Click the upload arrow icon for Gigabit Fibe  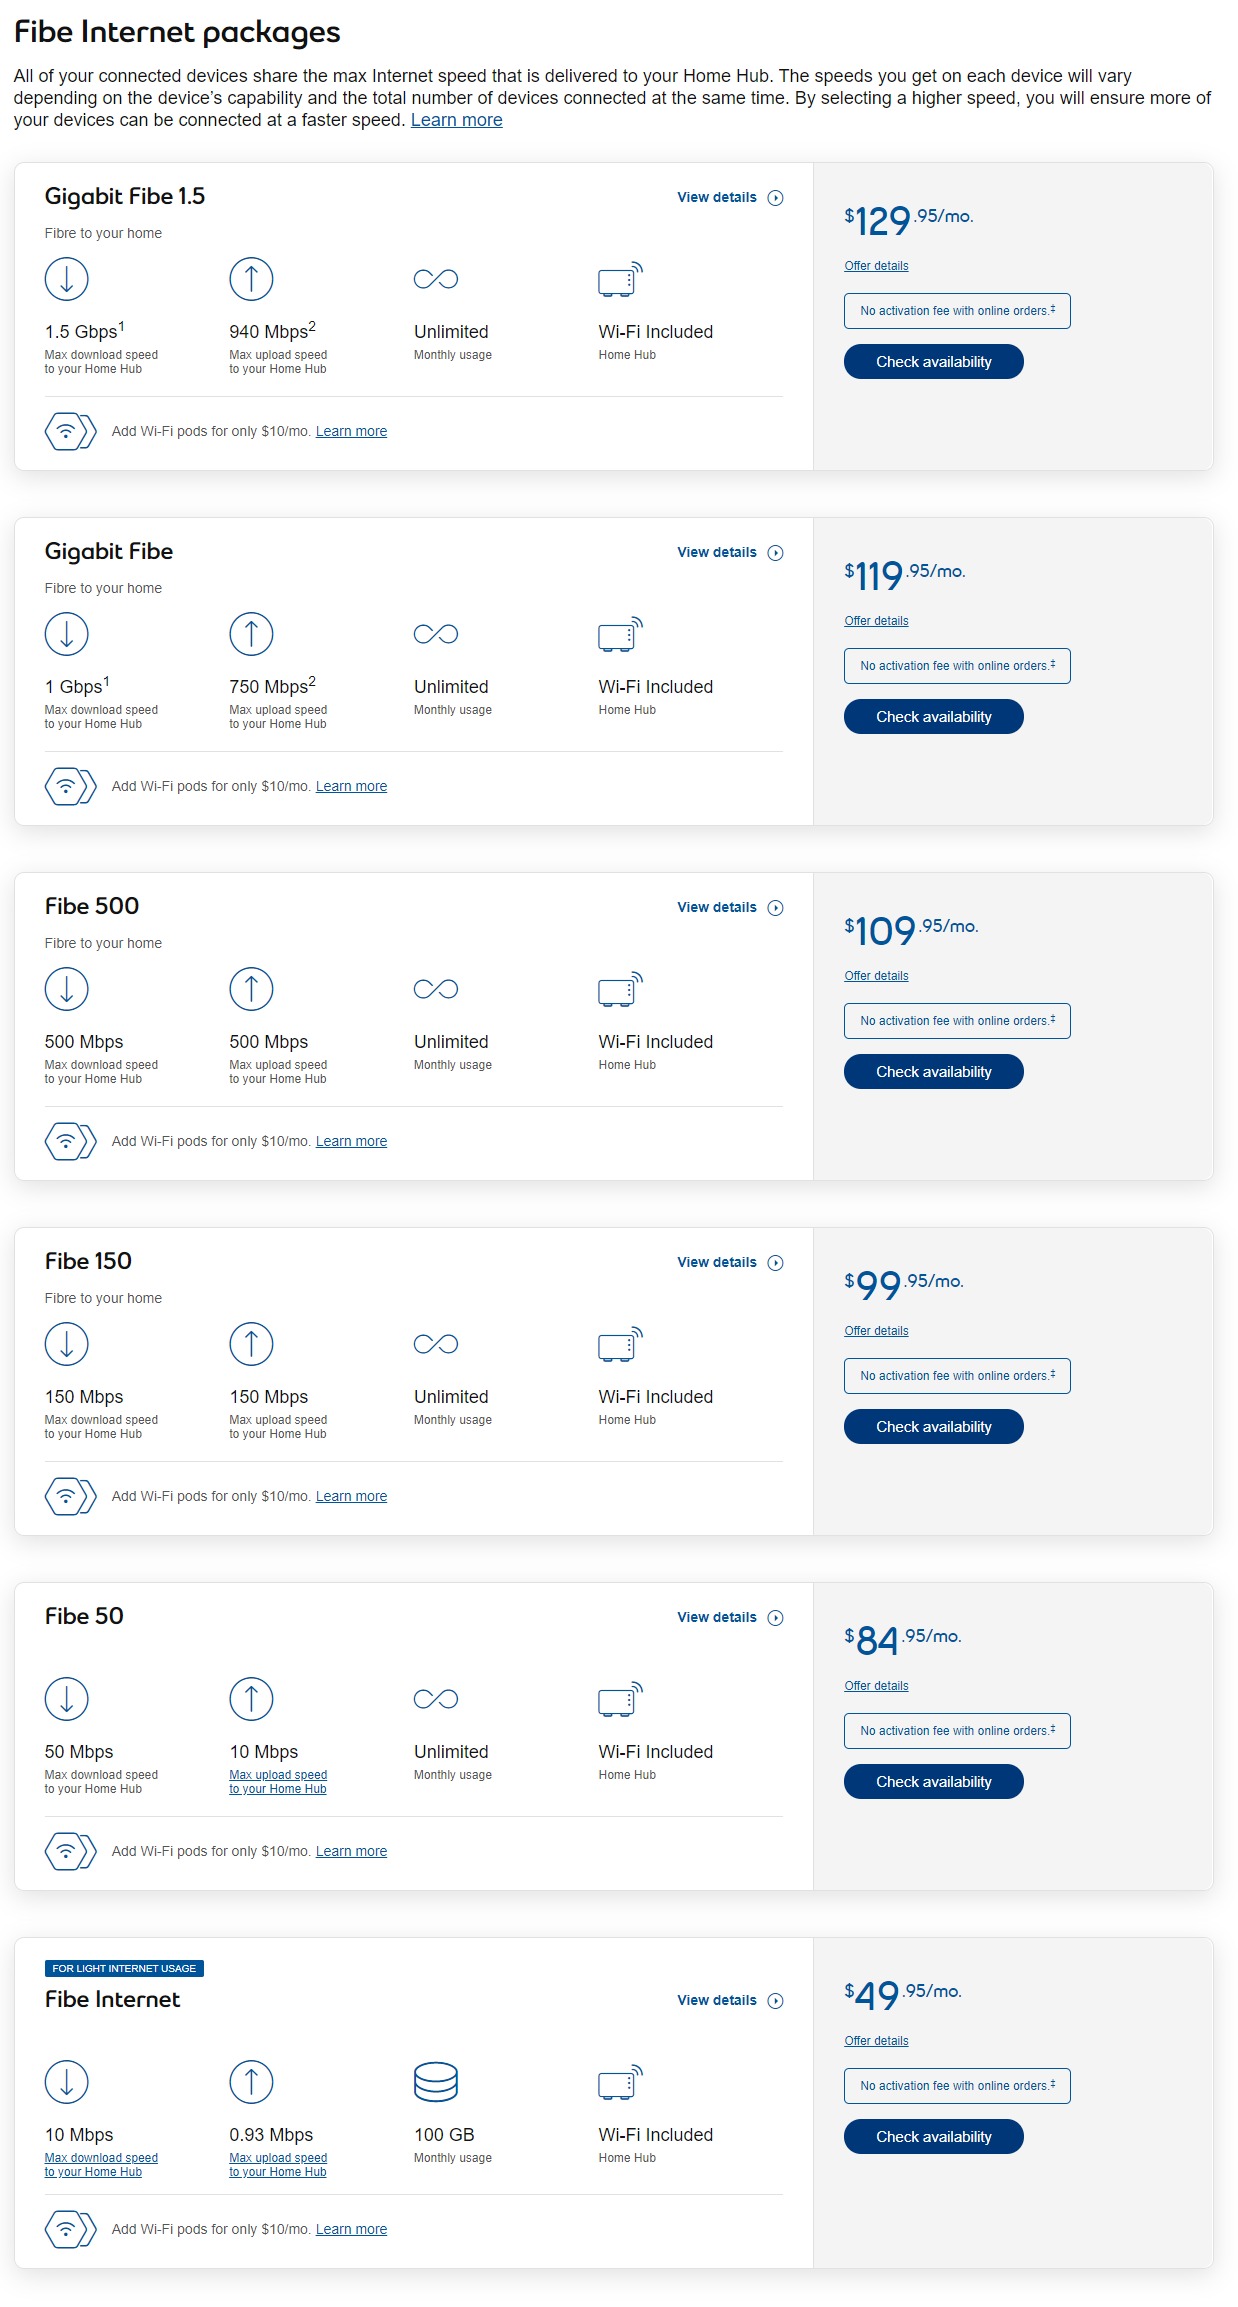coord(251,634)
